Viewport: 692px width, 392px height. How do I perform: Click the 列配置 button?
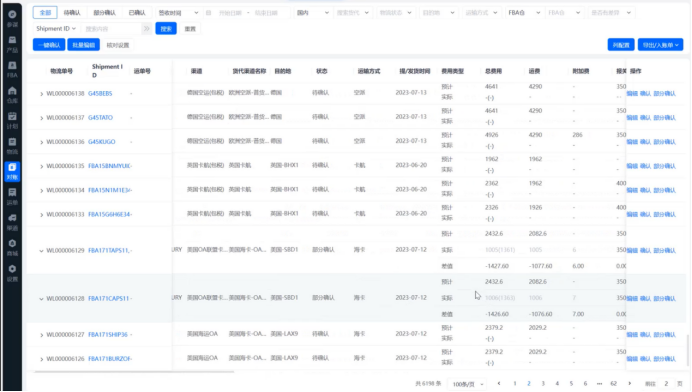(621, 45)
